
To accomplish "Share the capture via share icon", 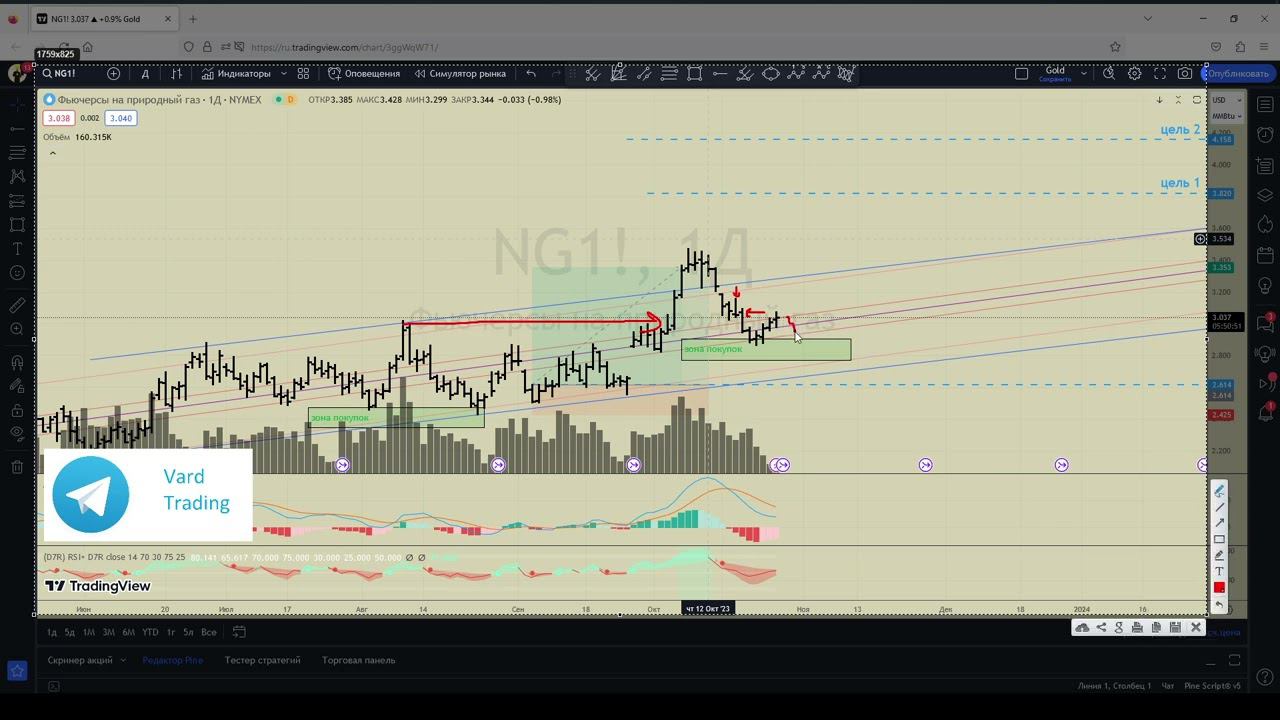I will click(1101, 627).
